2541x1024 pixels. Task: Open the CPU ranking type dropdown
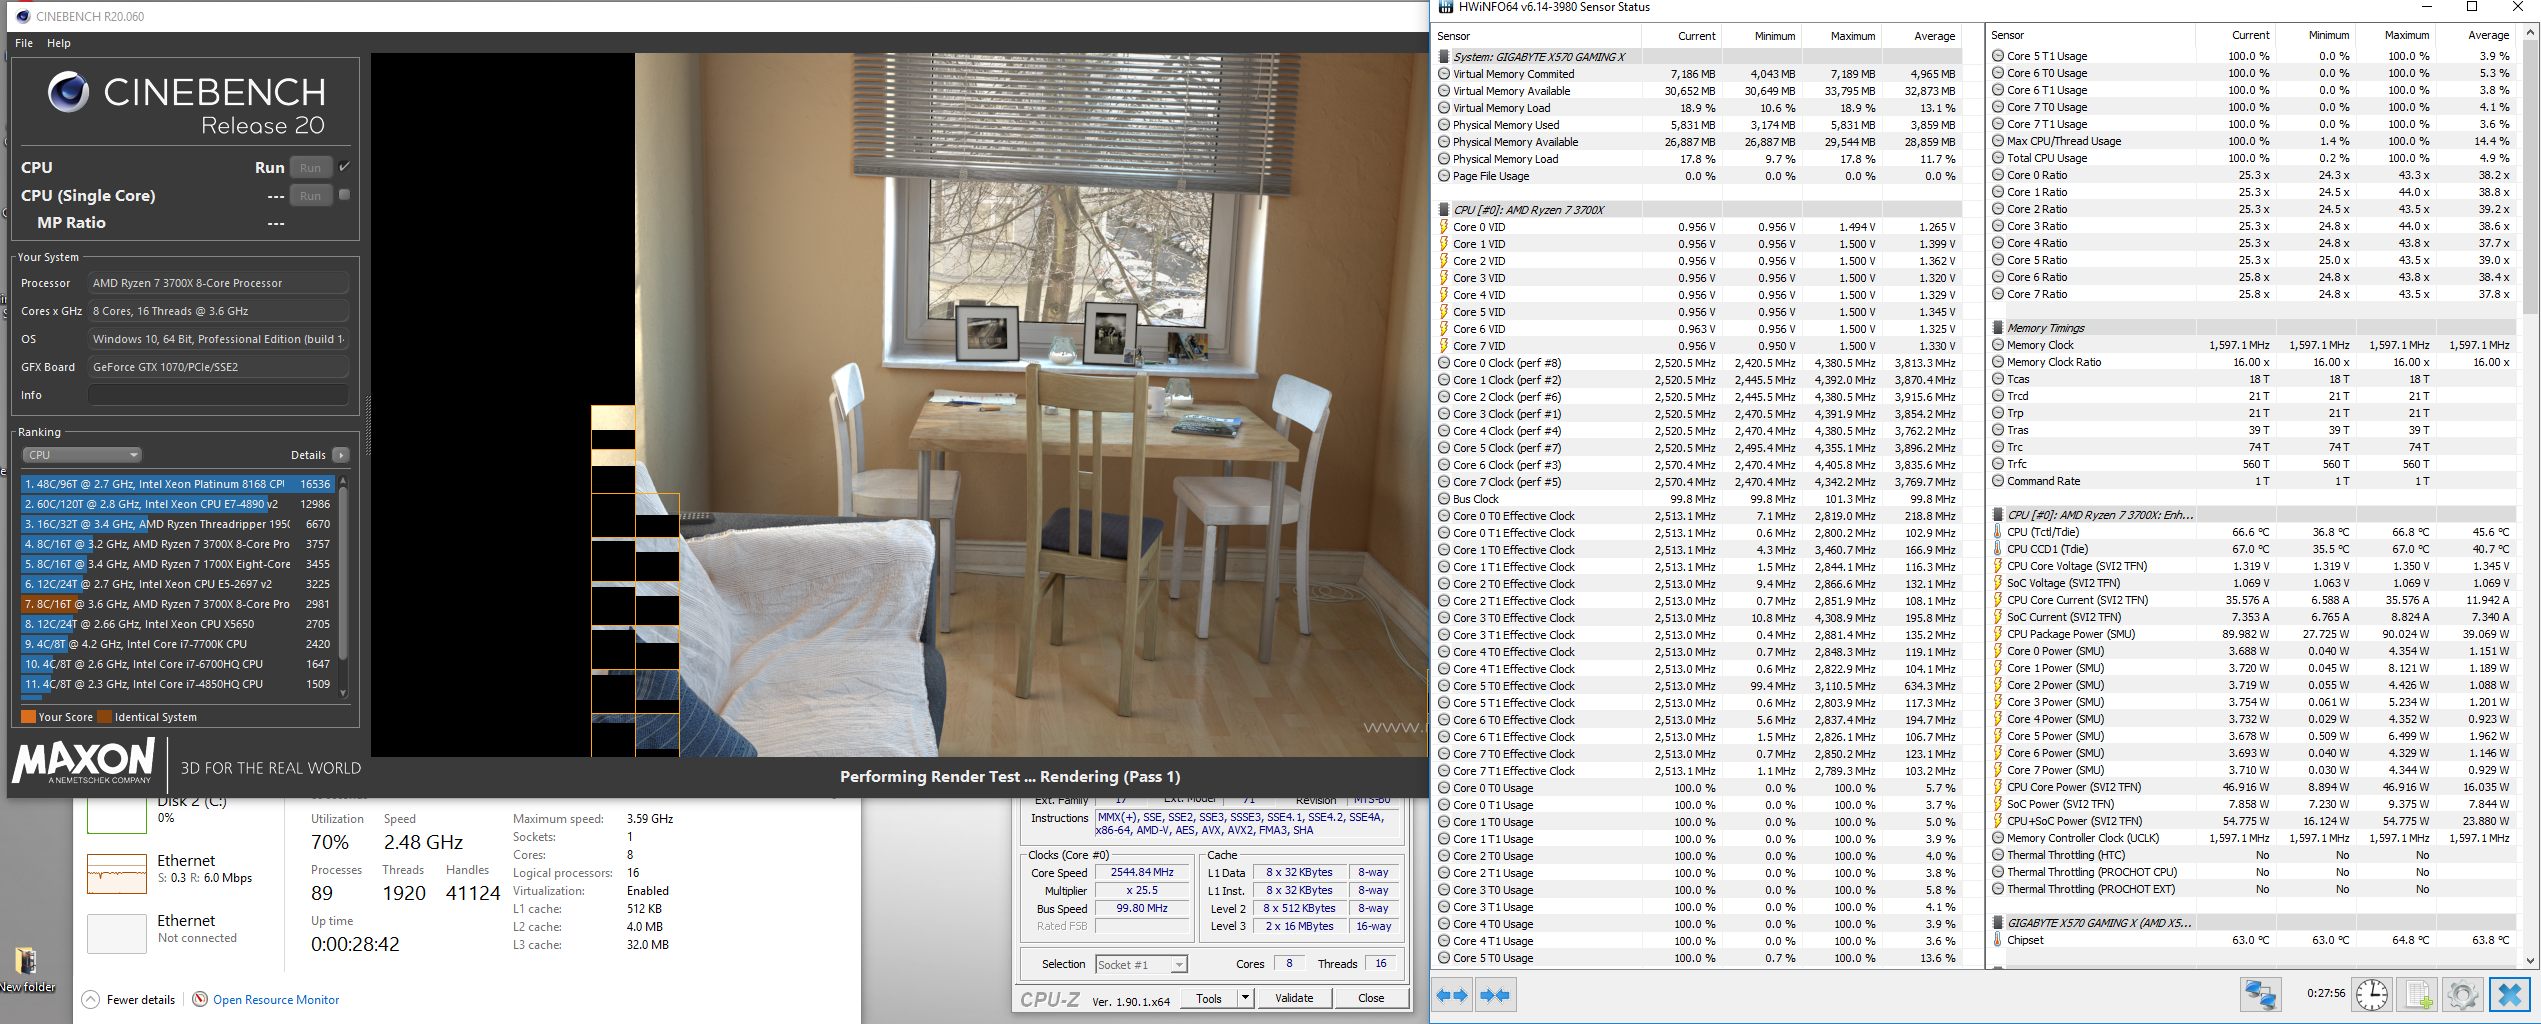[x=82, y=455]
